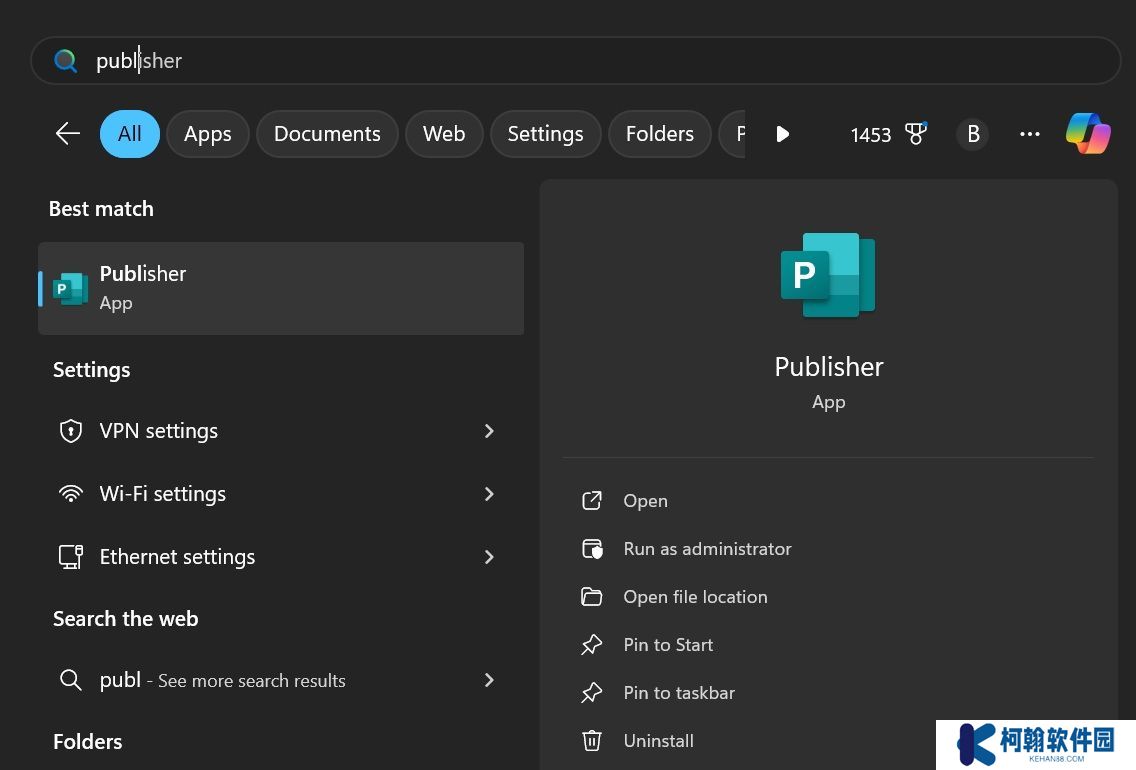Click the Open file location folder icon

click(592, 597)
